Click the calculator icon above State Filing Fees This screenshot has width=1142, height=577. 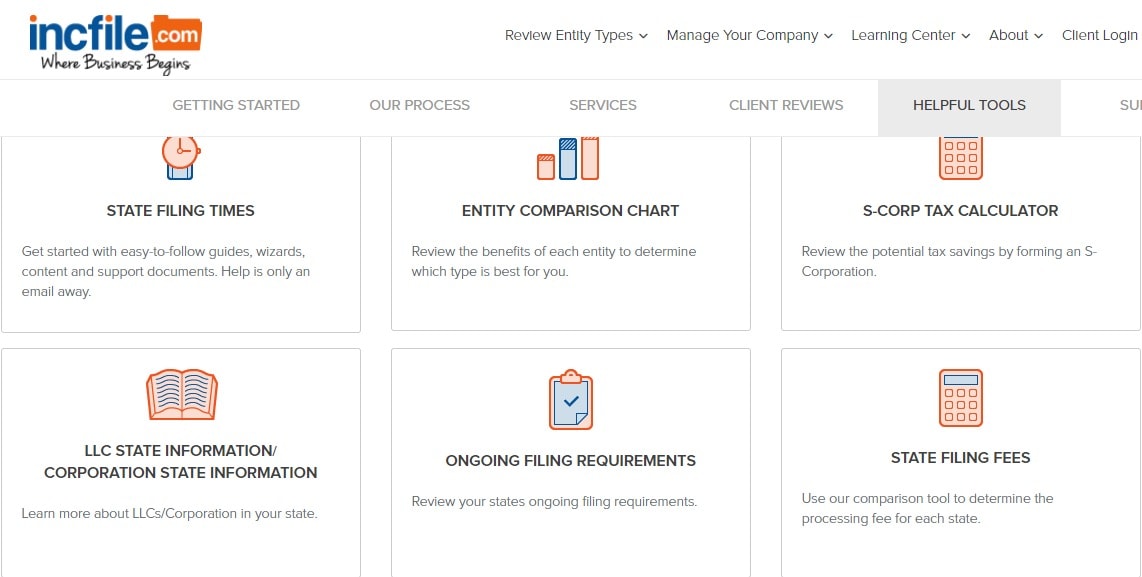(x=961, y=398)
